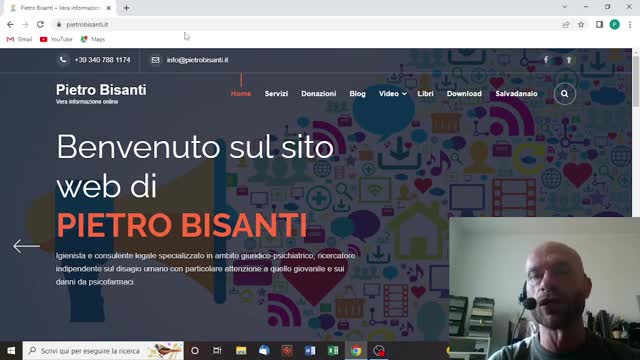Open Excel from the taskbar
640x360 pixels.
tap(333, 351)
